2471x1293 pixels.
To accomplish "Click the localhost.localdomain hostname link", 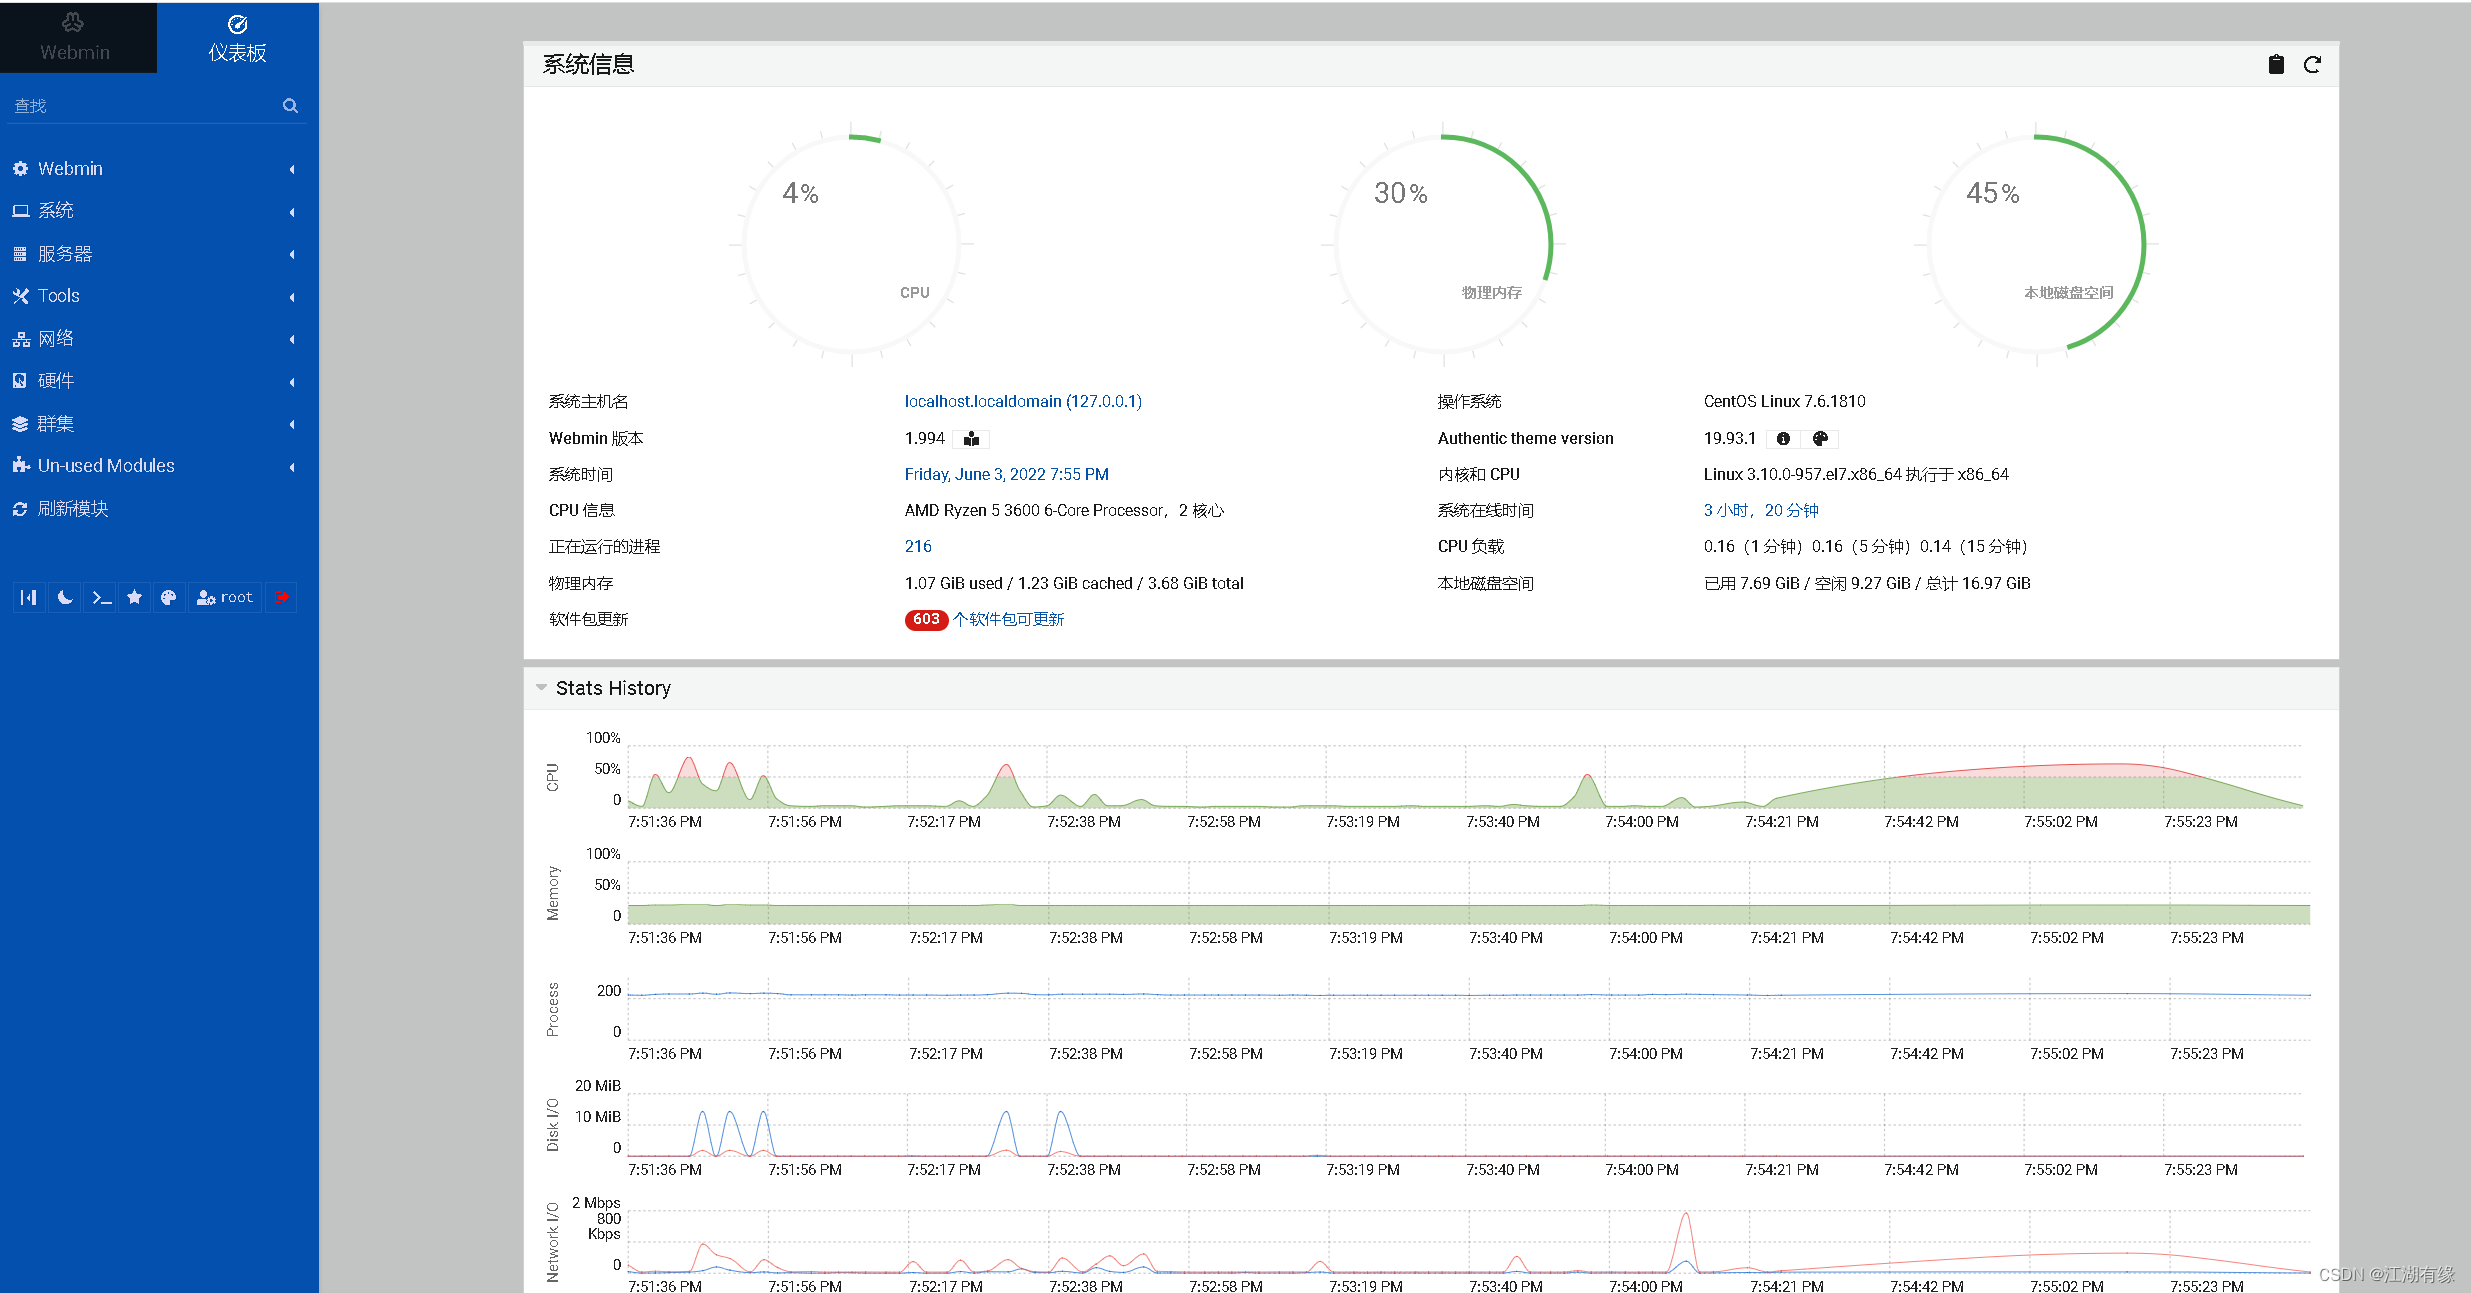I will pyautogui.click(x=1022, y=402).
